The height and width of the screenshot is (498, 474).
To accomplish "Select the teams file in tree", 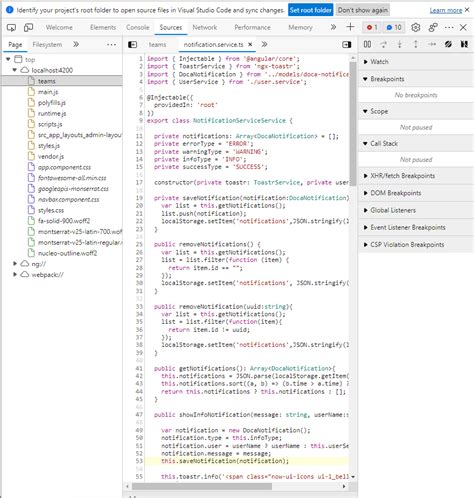I will [x=62, y=81].
